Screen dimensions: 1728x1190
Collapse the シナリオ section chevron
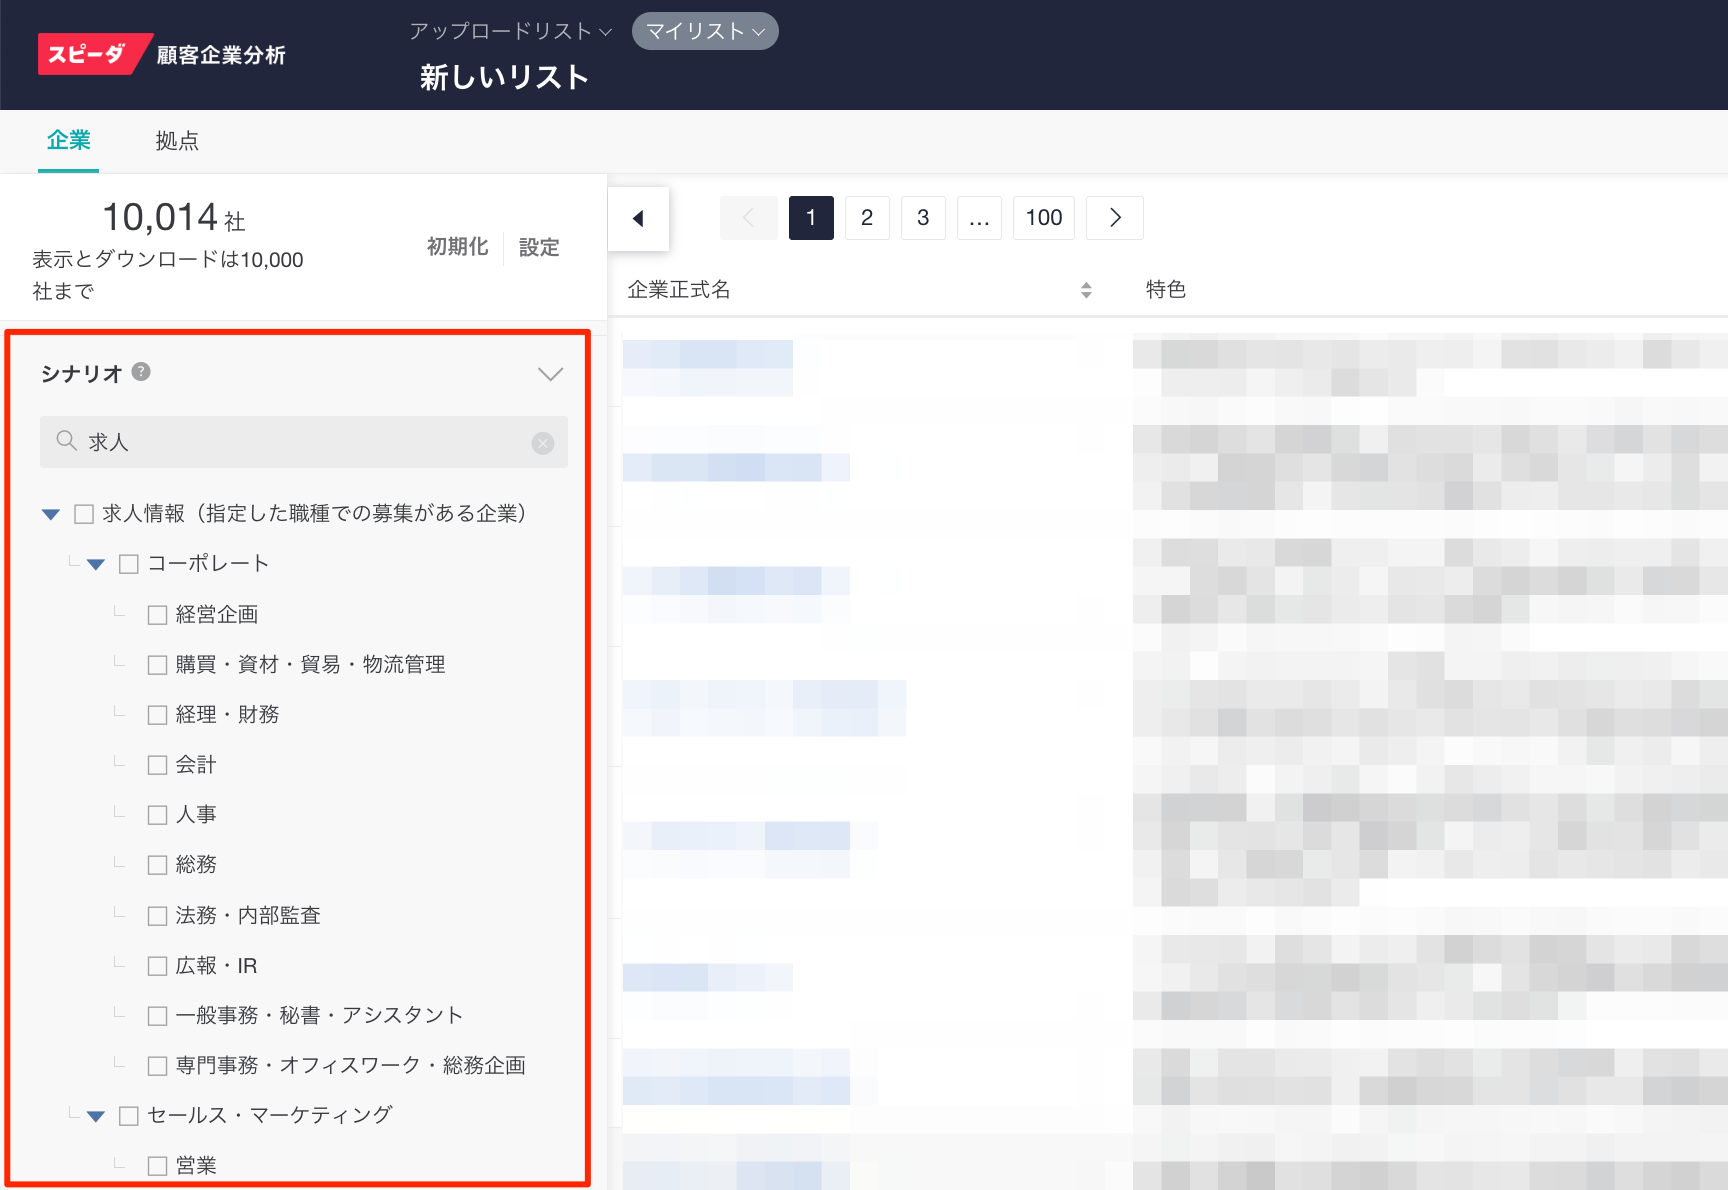(x=550, y=374)
